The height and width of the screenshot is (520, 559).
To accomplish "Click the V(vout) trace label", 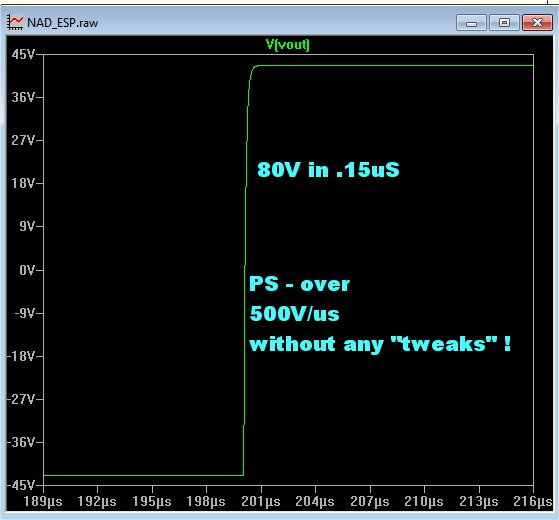I will pos(288,45).
